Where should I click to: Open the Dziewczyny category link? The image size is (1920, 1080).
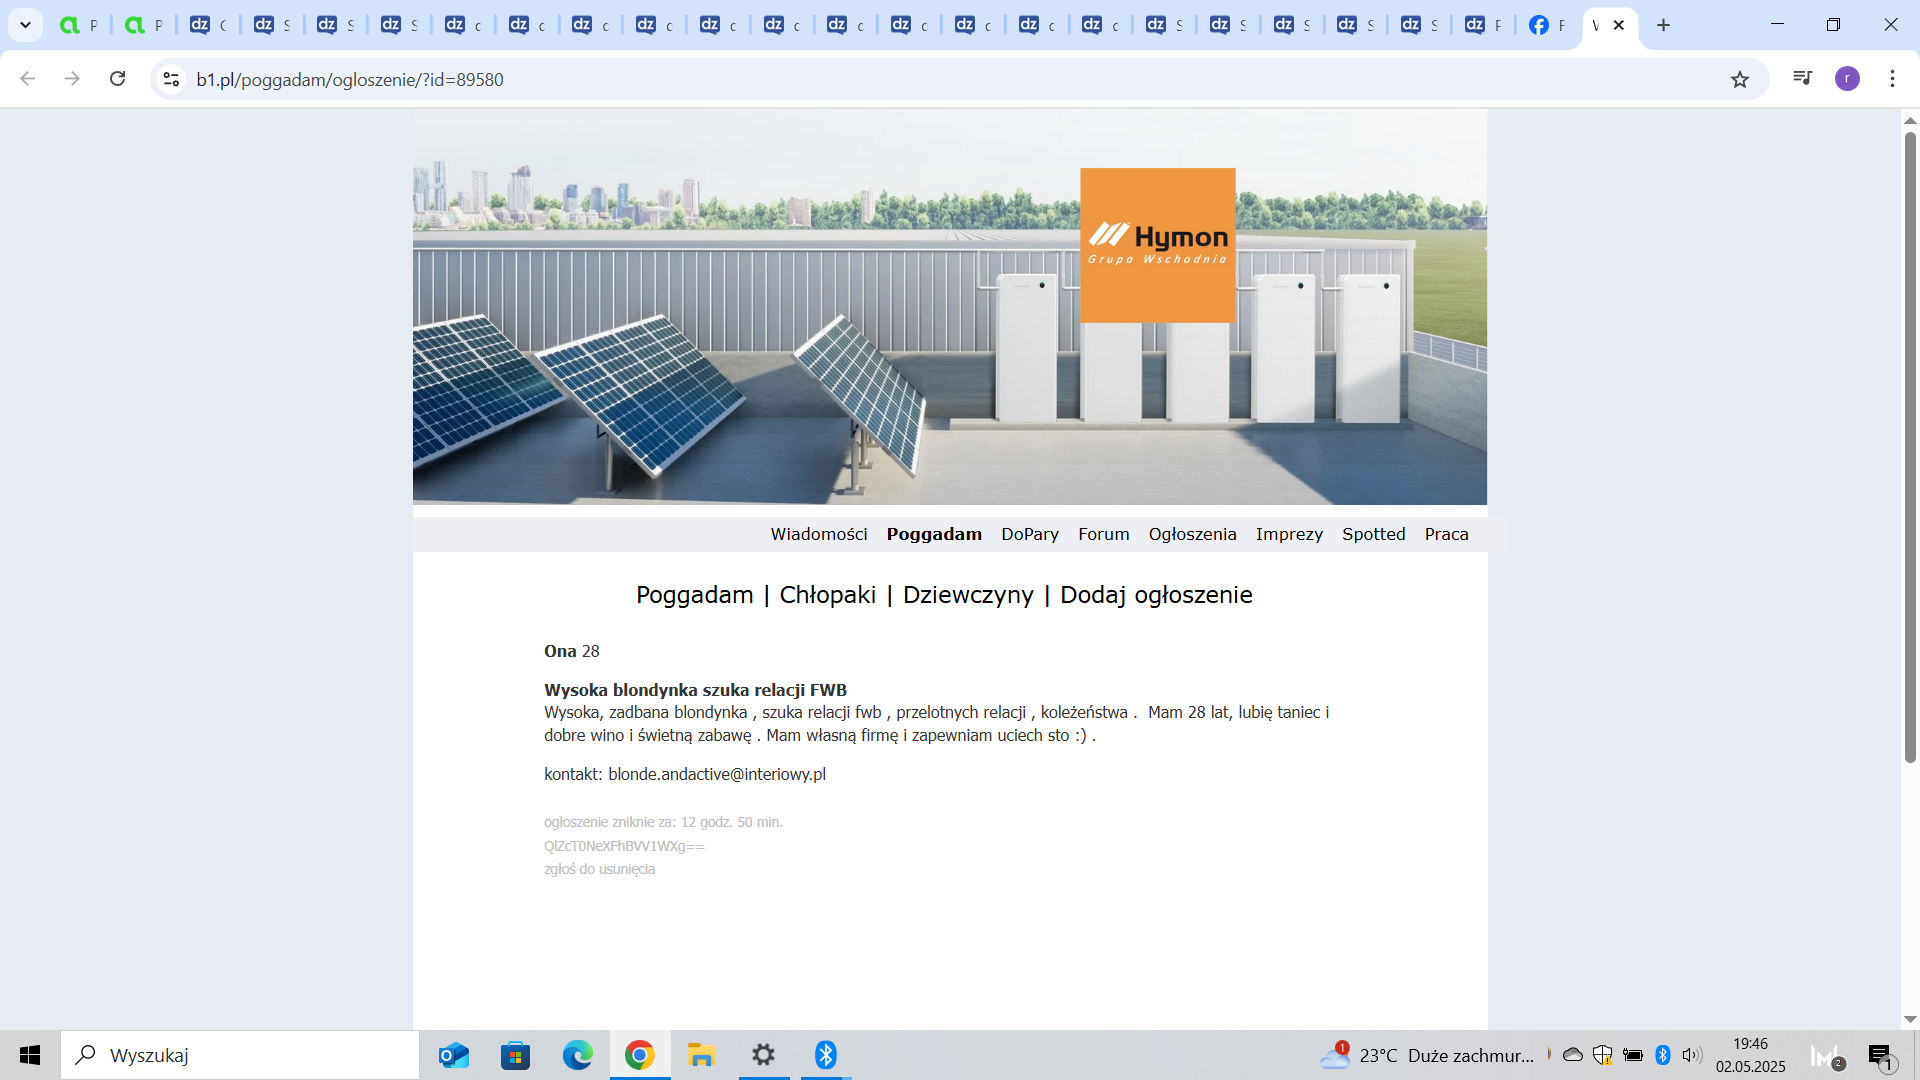[967, 595]
